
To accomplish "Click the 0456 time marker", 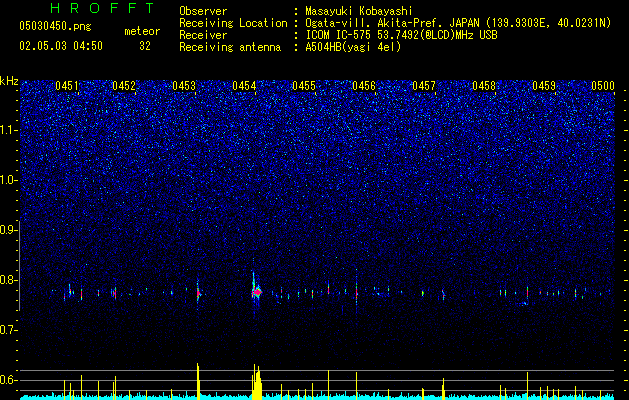I will pos(364,86).
